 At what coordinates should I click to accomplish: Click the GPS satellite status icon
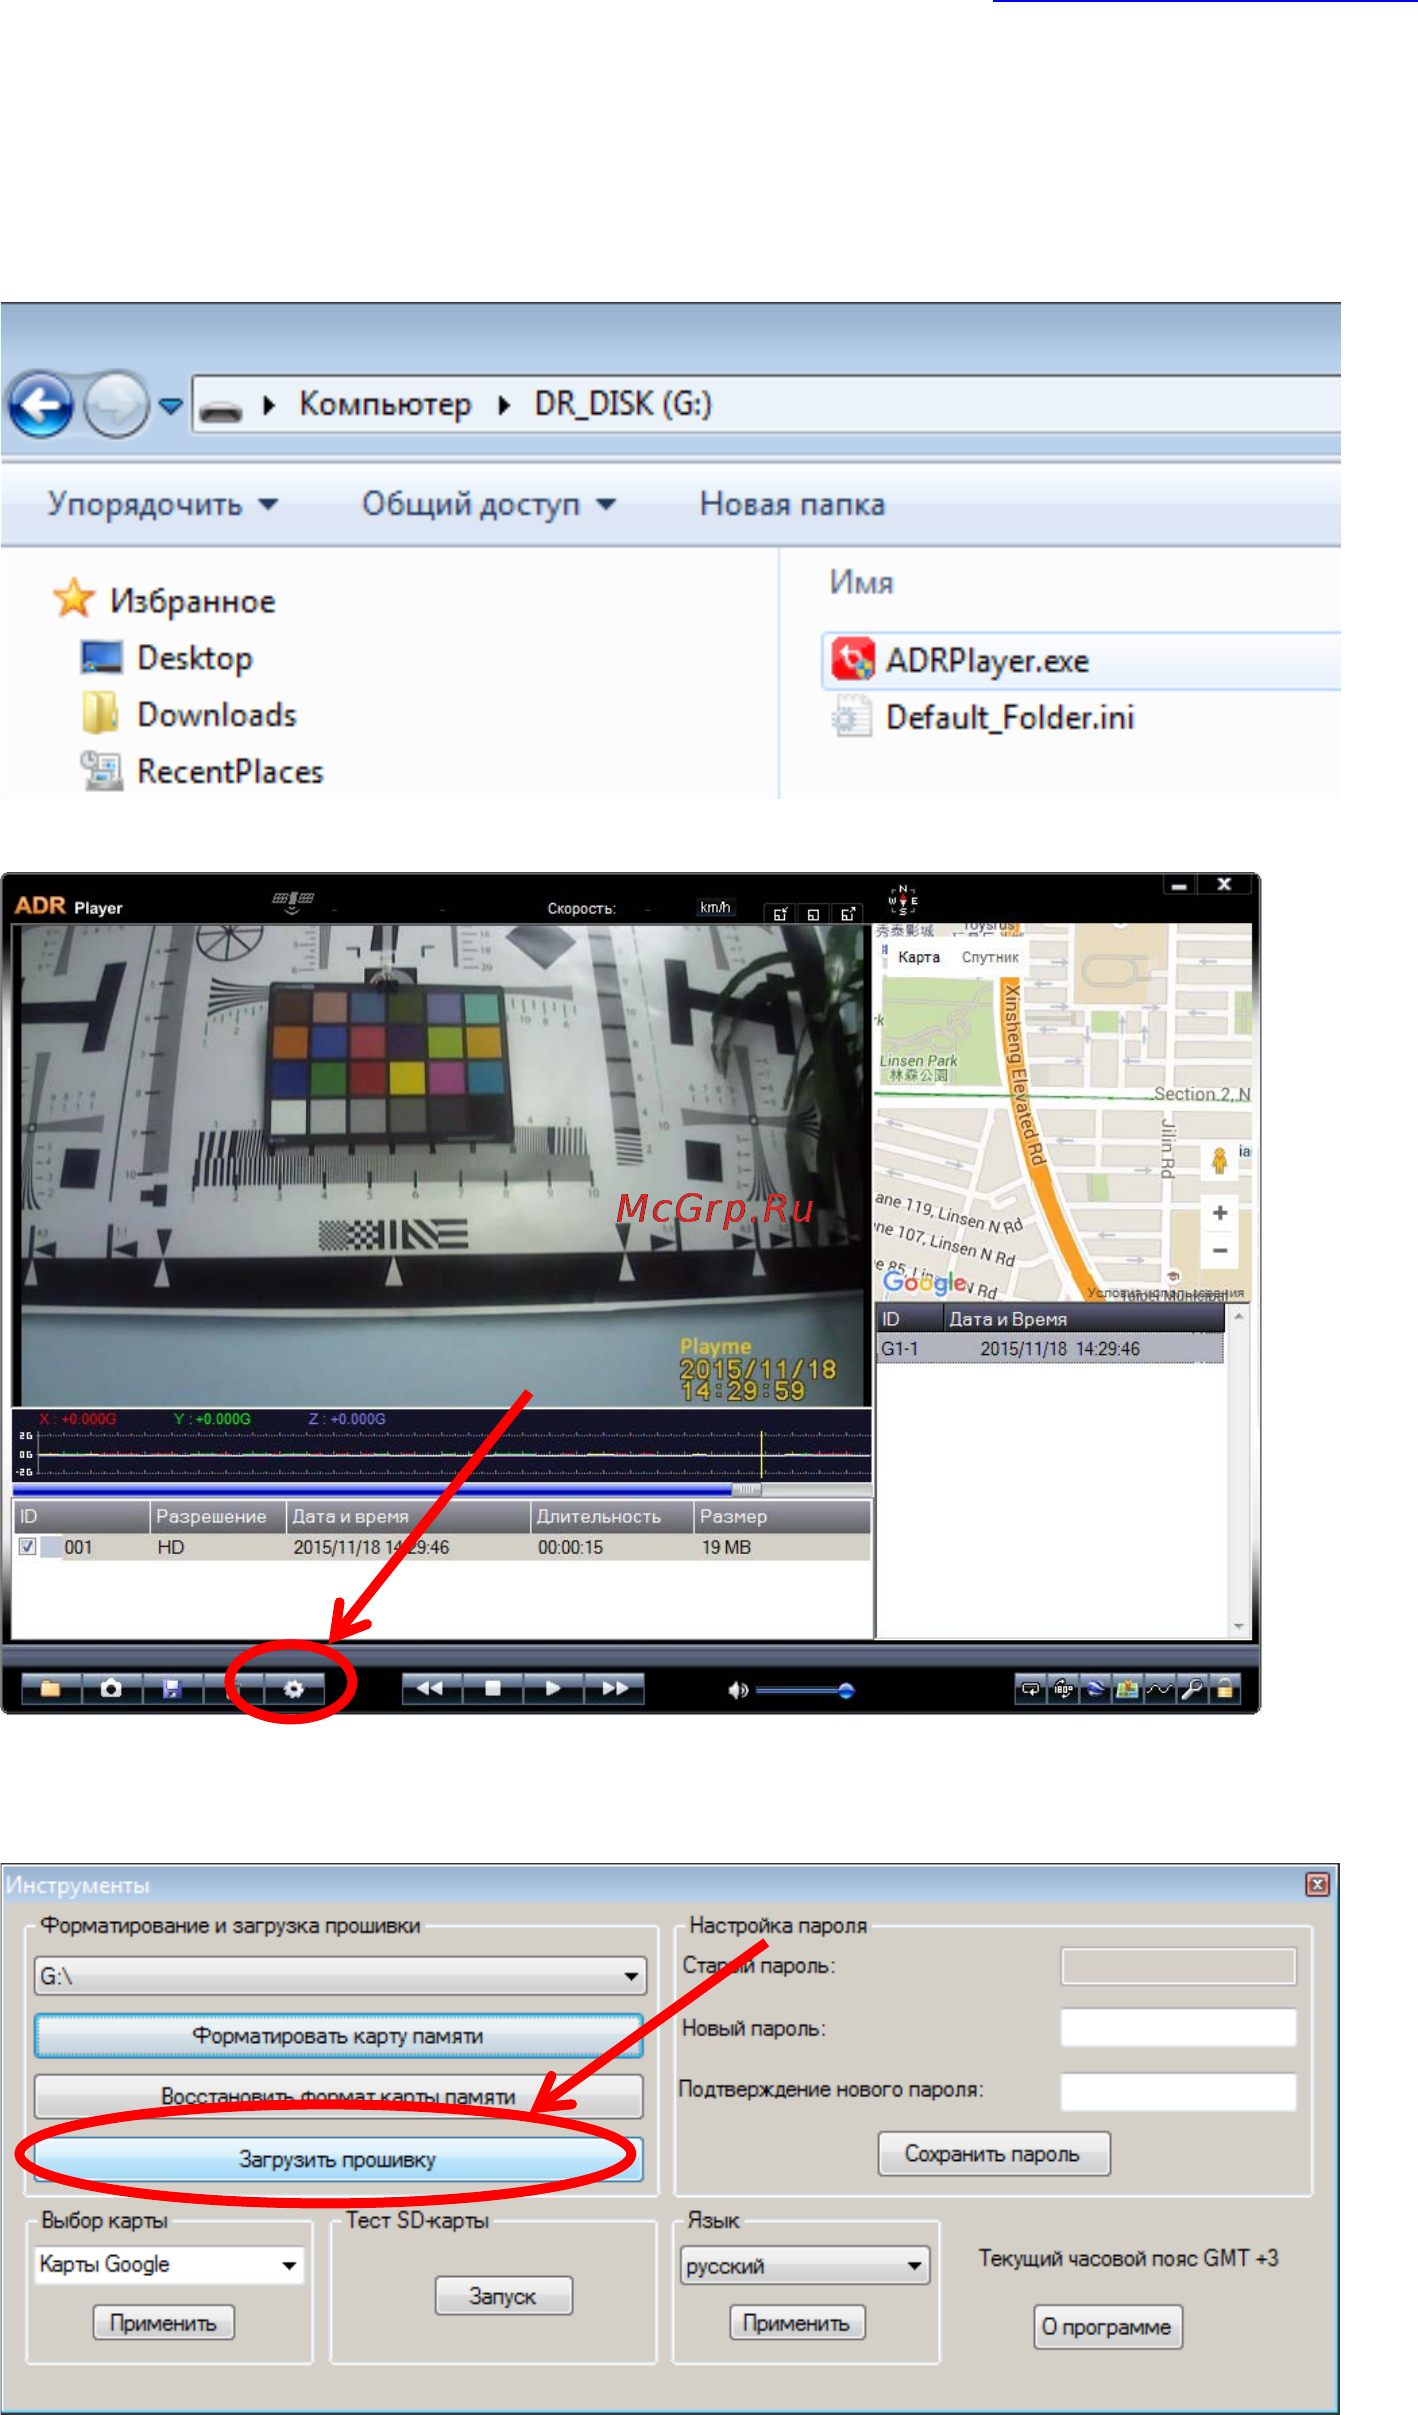(293, 902)
